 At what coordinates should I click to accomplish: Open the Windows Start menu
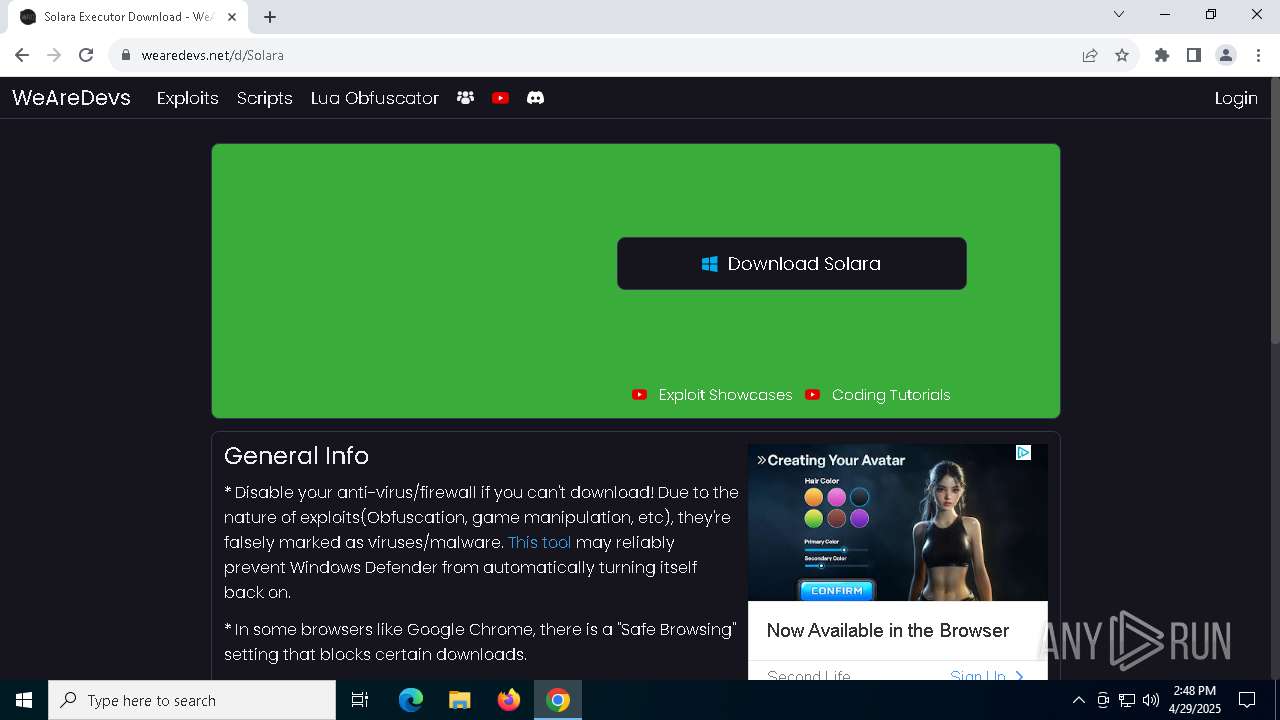click(24, 700)
